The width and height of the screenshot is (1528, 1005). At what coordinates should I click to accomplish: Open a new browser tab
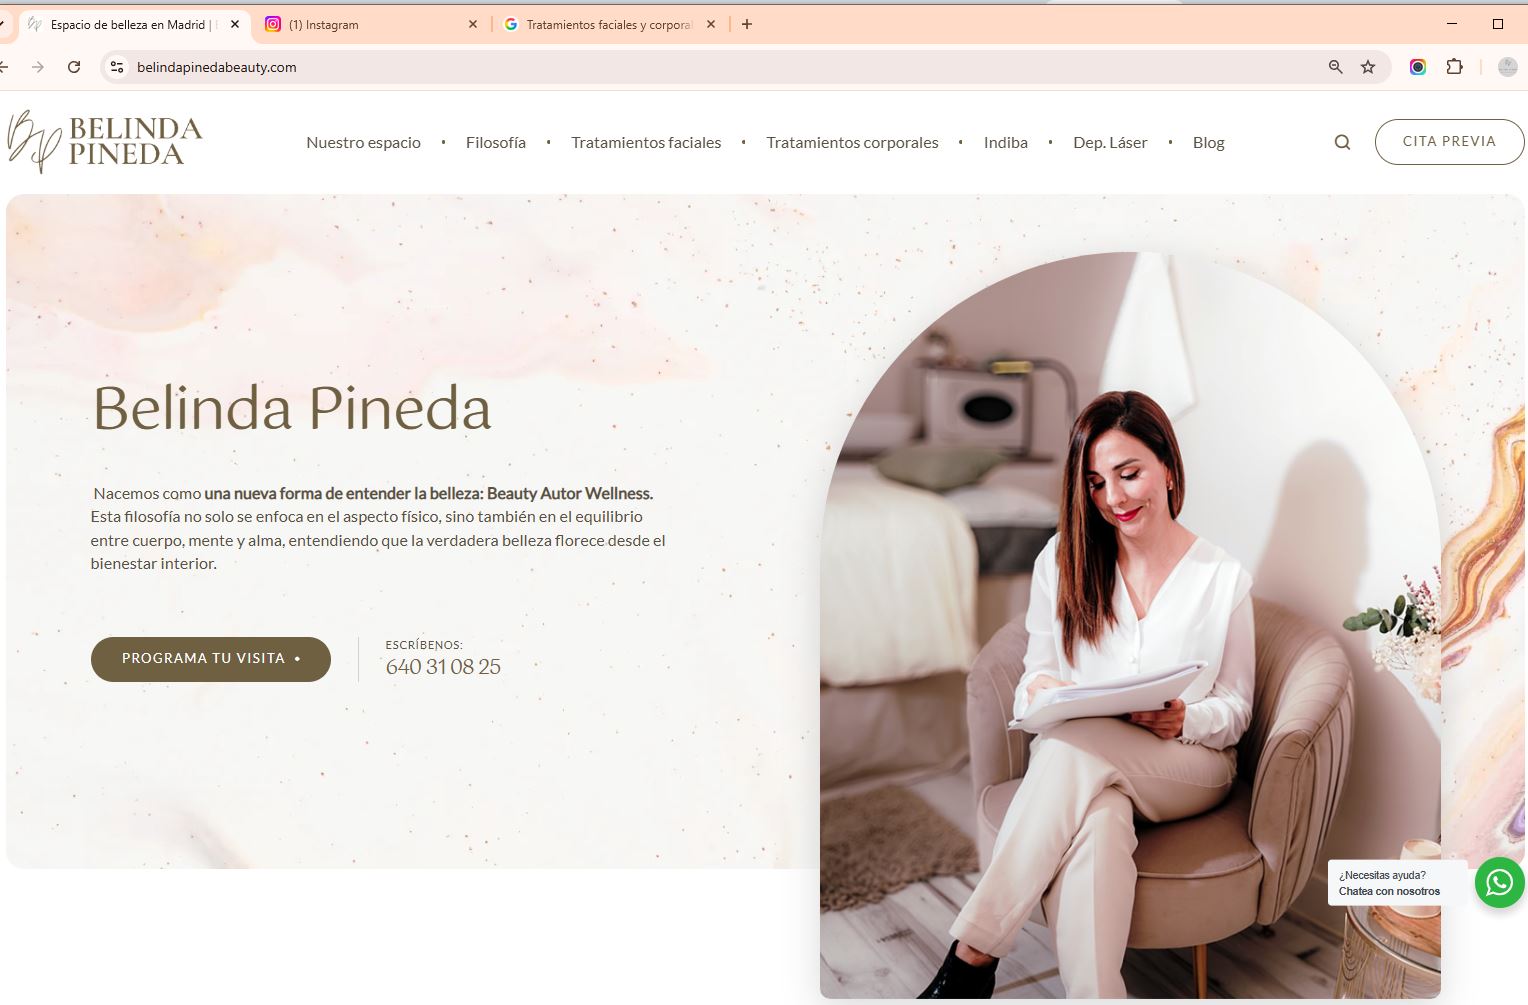[x=747, y=24]
